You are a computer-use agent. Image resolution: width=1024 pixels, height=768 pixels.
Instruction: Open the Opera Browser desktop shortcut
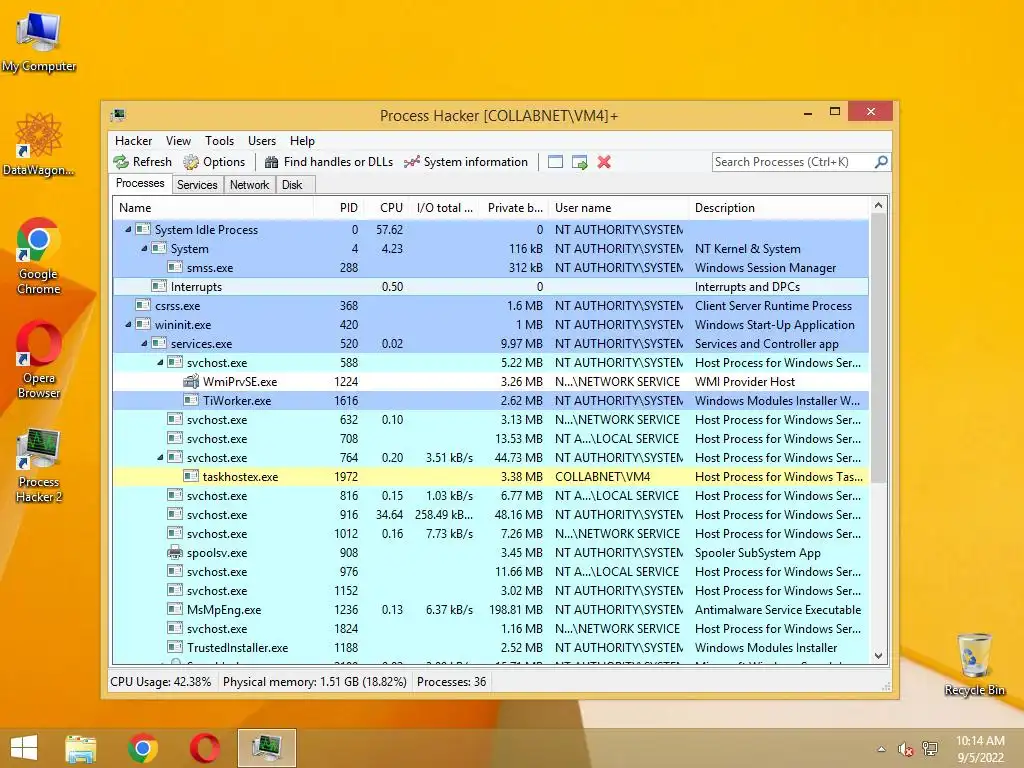[39, 359]
